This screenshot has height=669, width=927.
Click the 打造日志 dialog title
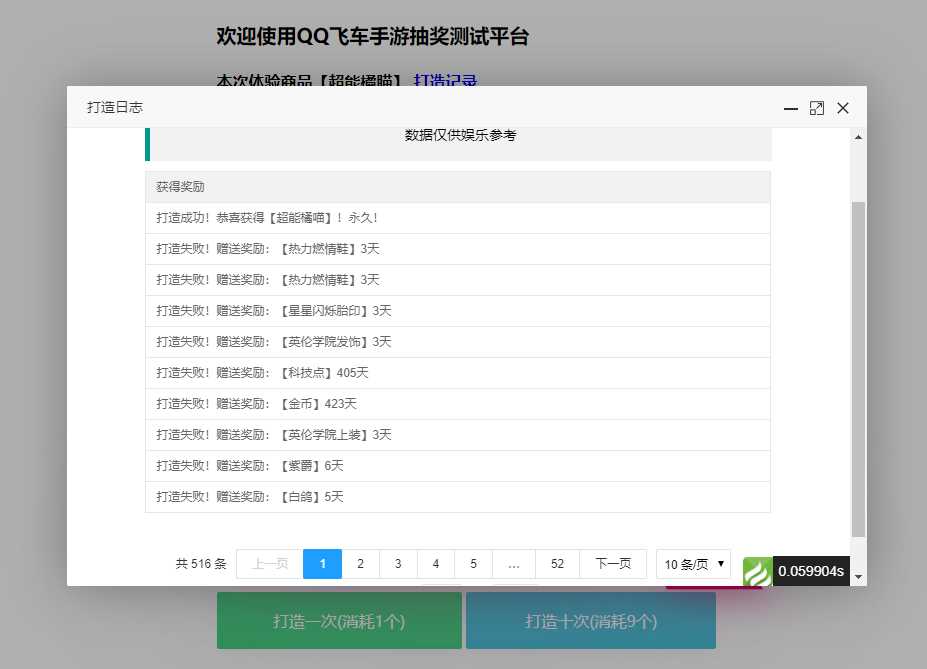point(113,107)
